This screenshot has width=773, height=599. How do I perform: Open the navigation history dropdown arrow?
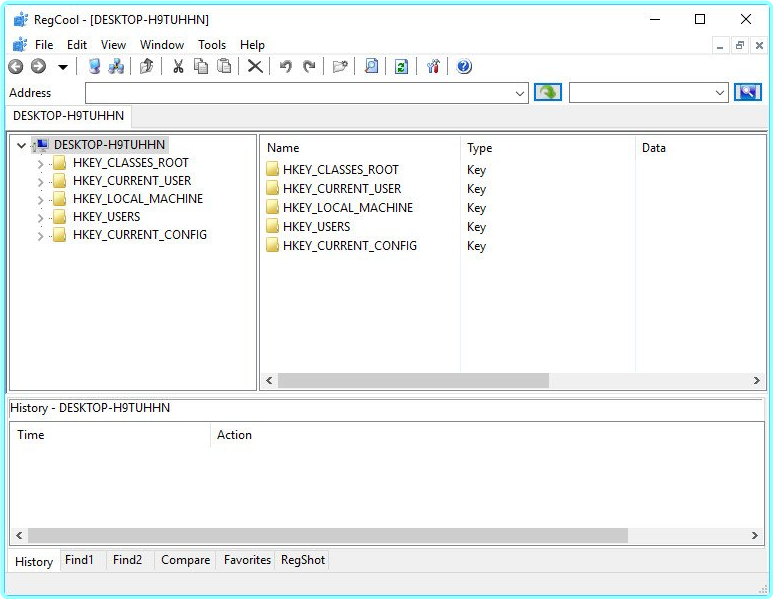[63, 67]
